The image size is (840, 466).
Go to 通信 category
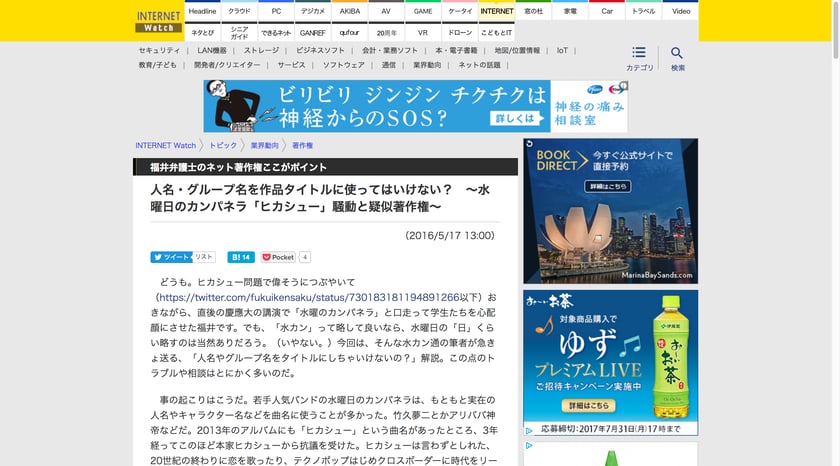(389, 65)
